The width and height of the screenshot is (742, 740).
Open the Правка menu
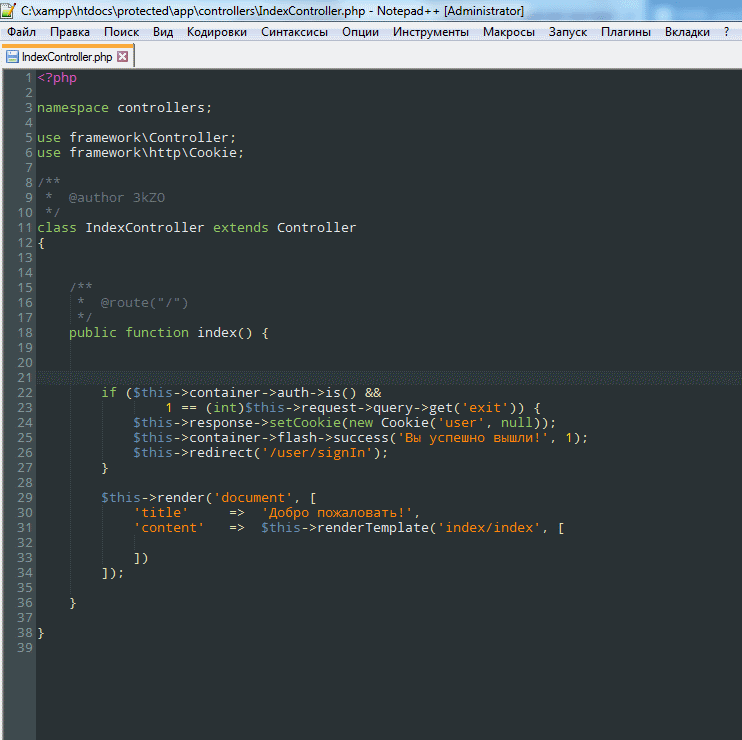[70, 32]
